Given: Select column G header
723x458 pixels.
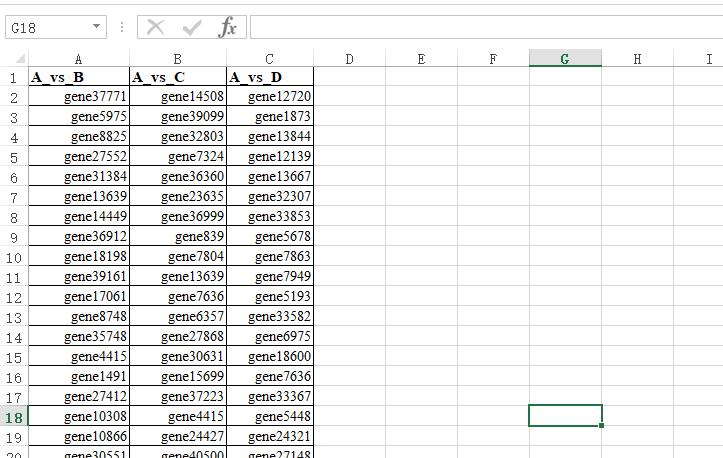Looking at the screenshot, I should click(x=565, y=59).
